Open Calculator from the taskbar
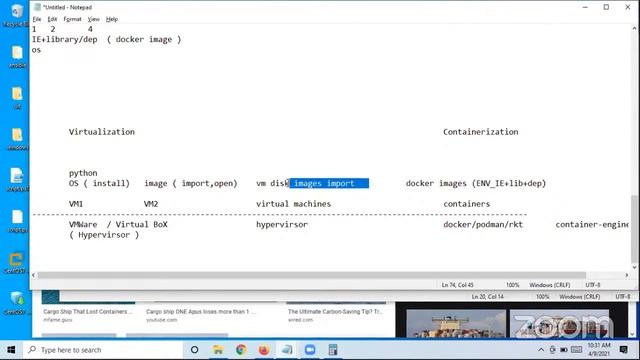640x360 pixels. 333,350
